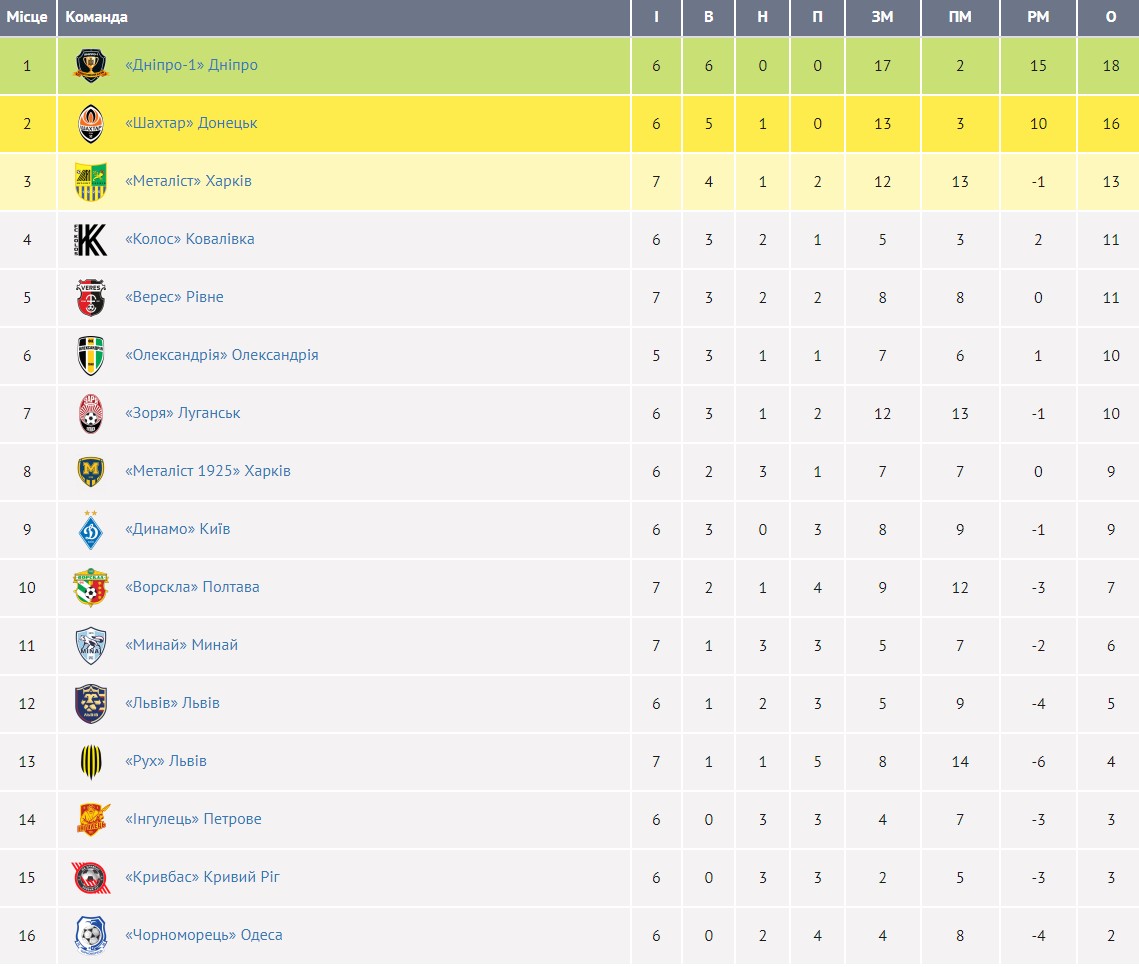Click the Zorya Luhansk club logo
The width and height of the screenshot is (1139, 967).
pos(91,414)
